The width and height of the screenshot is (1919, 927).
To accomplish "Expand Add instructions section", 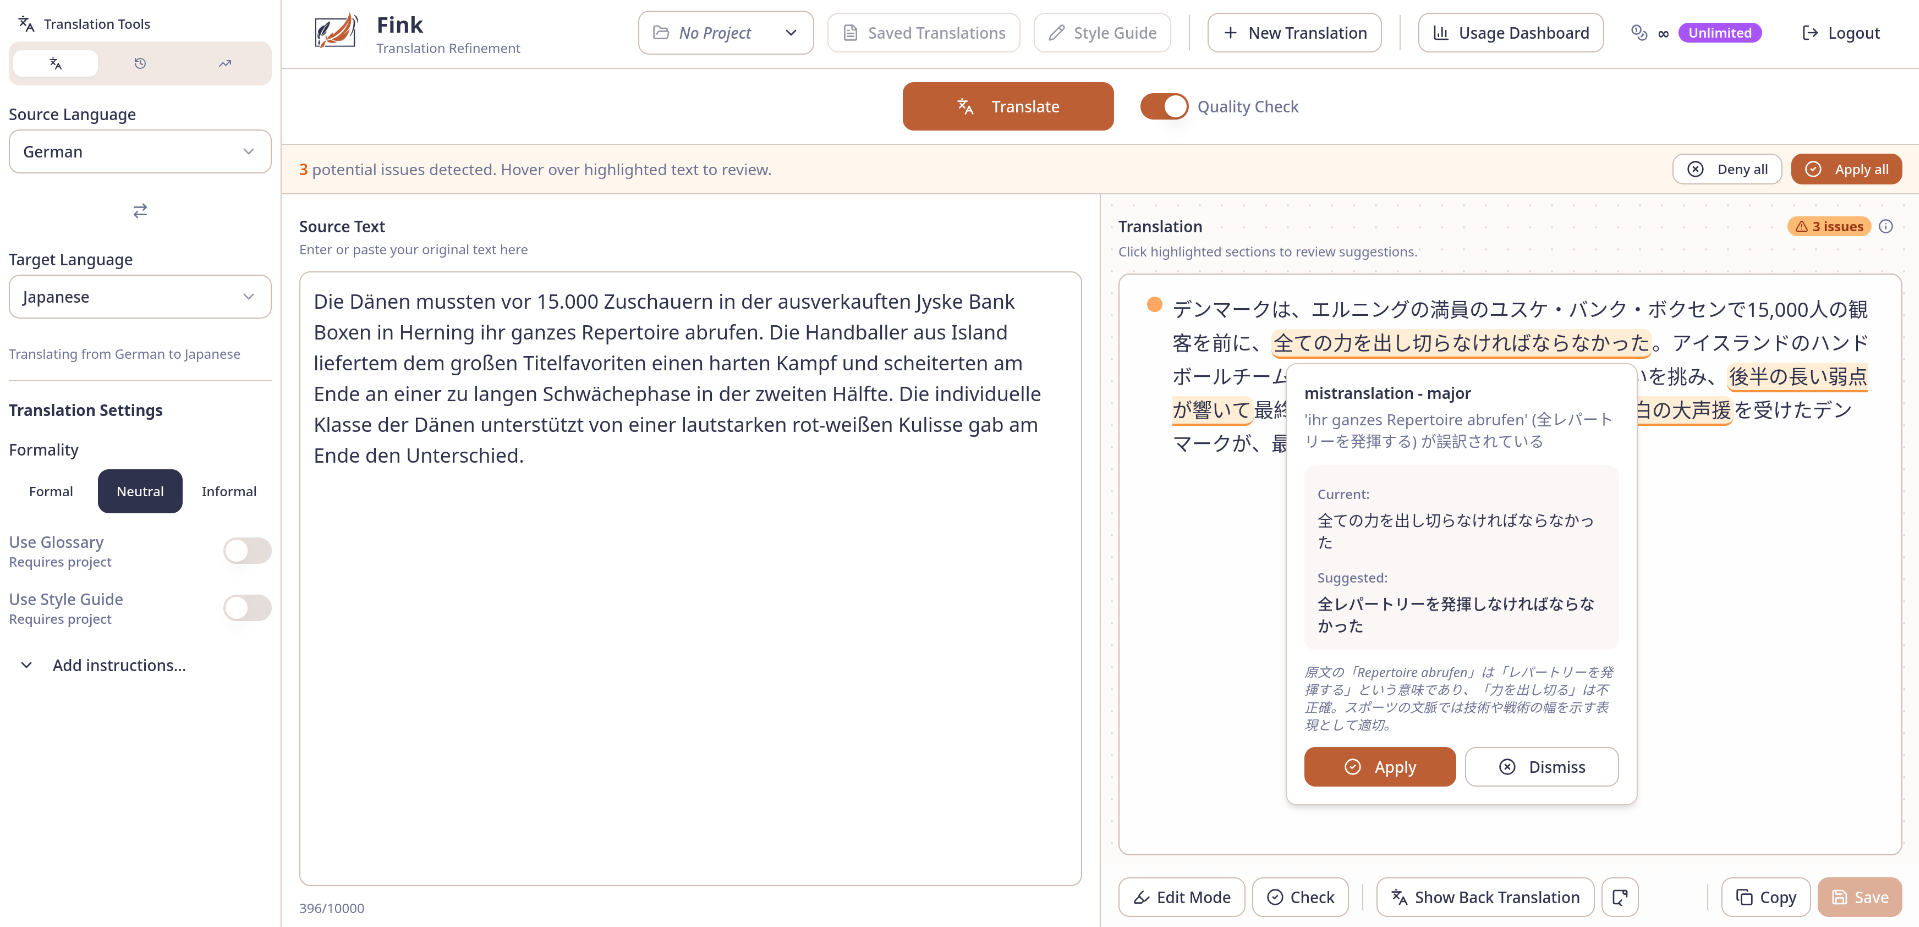I will click(x=103, y=665).
